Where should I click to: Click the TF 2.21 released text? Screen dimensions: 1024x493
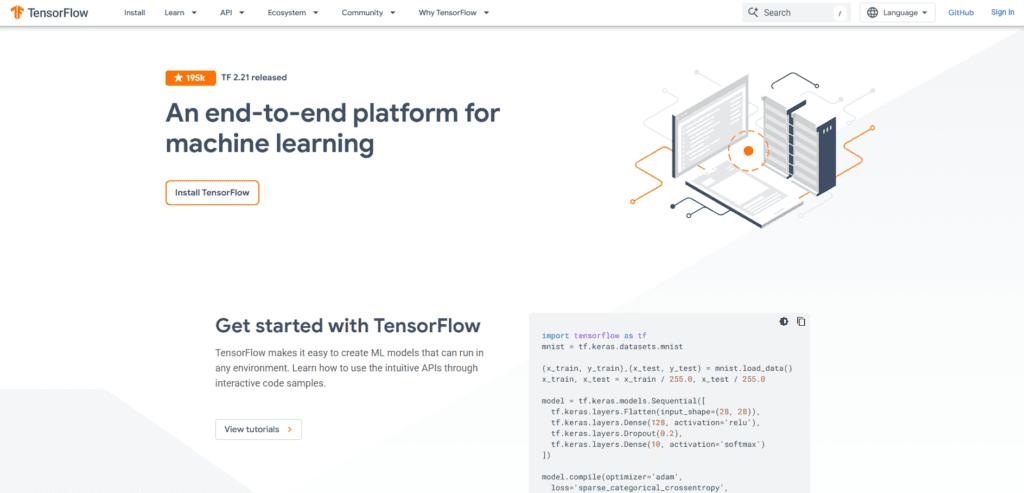click(254, 78)
